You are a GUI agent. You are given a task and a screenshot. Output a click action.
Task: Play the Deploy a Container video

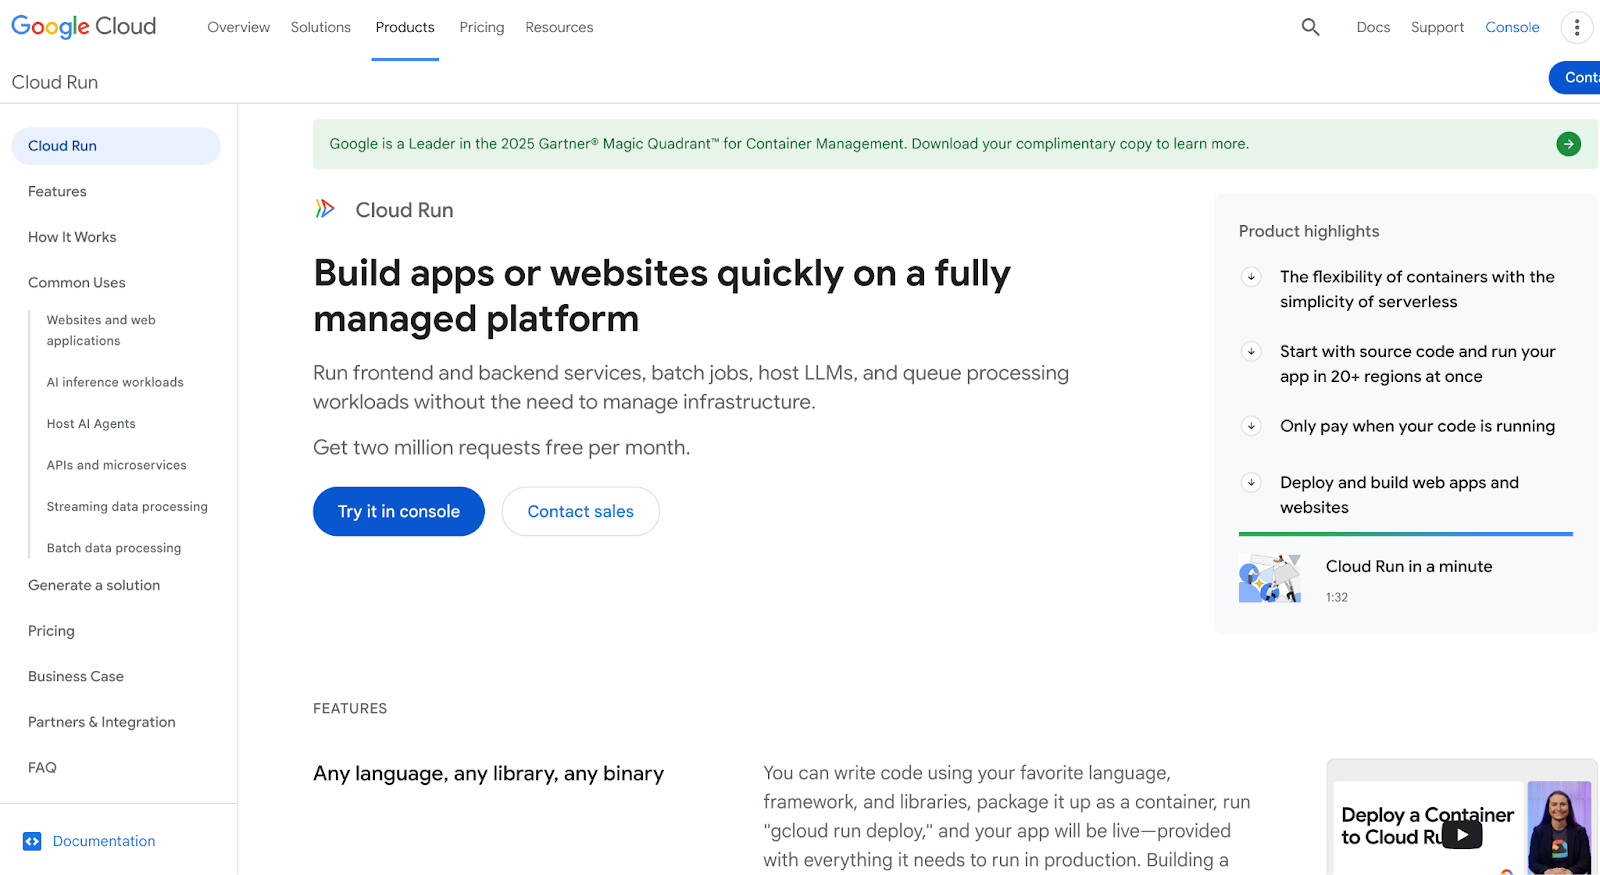[1462, 834]
